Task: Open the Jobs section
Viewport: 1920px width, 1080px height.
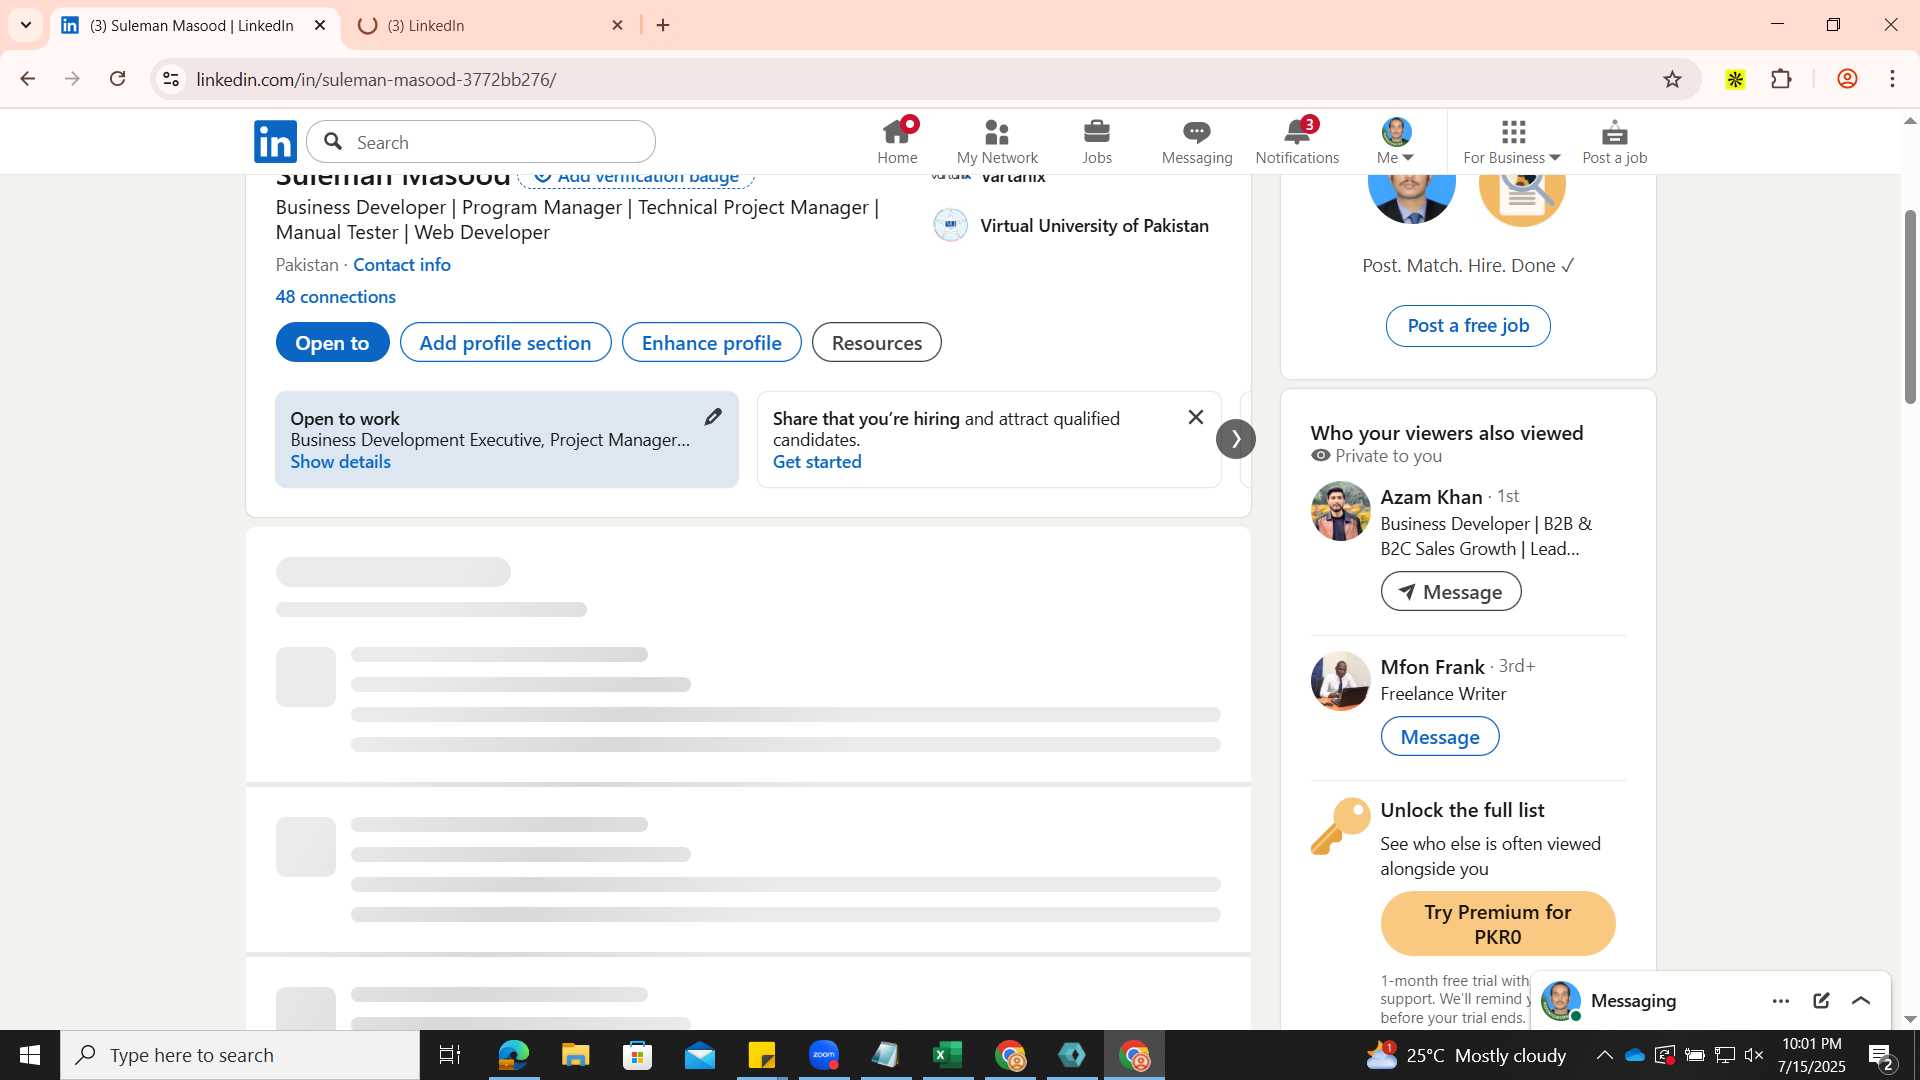Action: (x=1097, y=141)
